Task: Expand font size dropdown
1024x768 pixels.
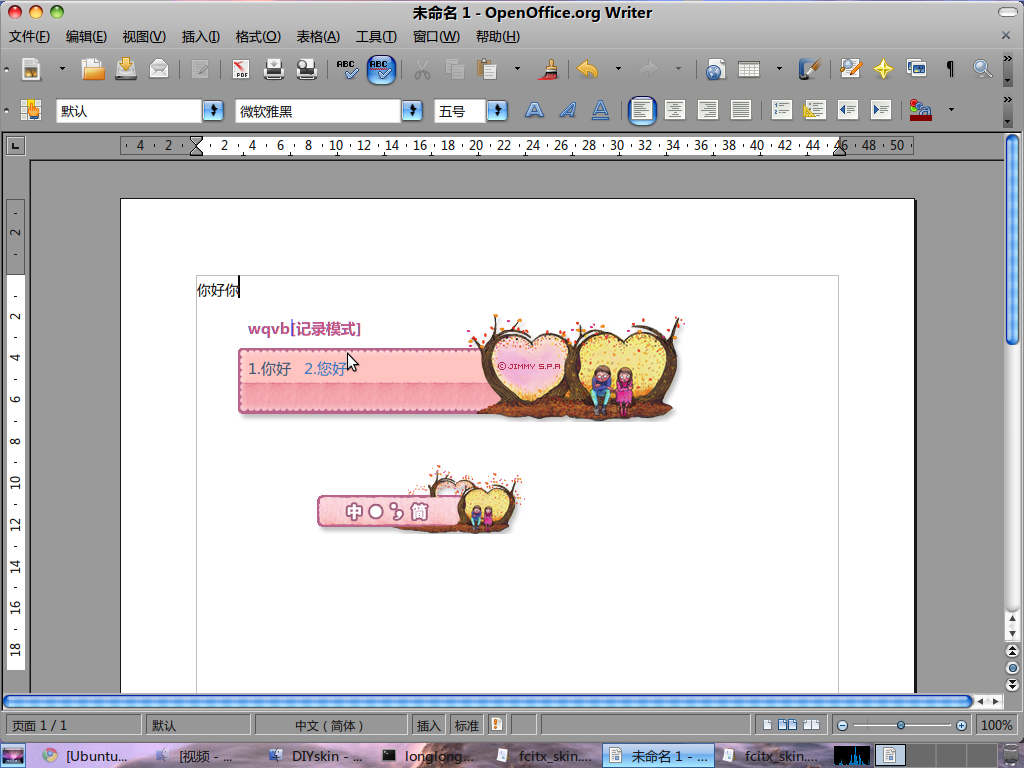Action: point(497,110)
